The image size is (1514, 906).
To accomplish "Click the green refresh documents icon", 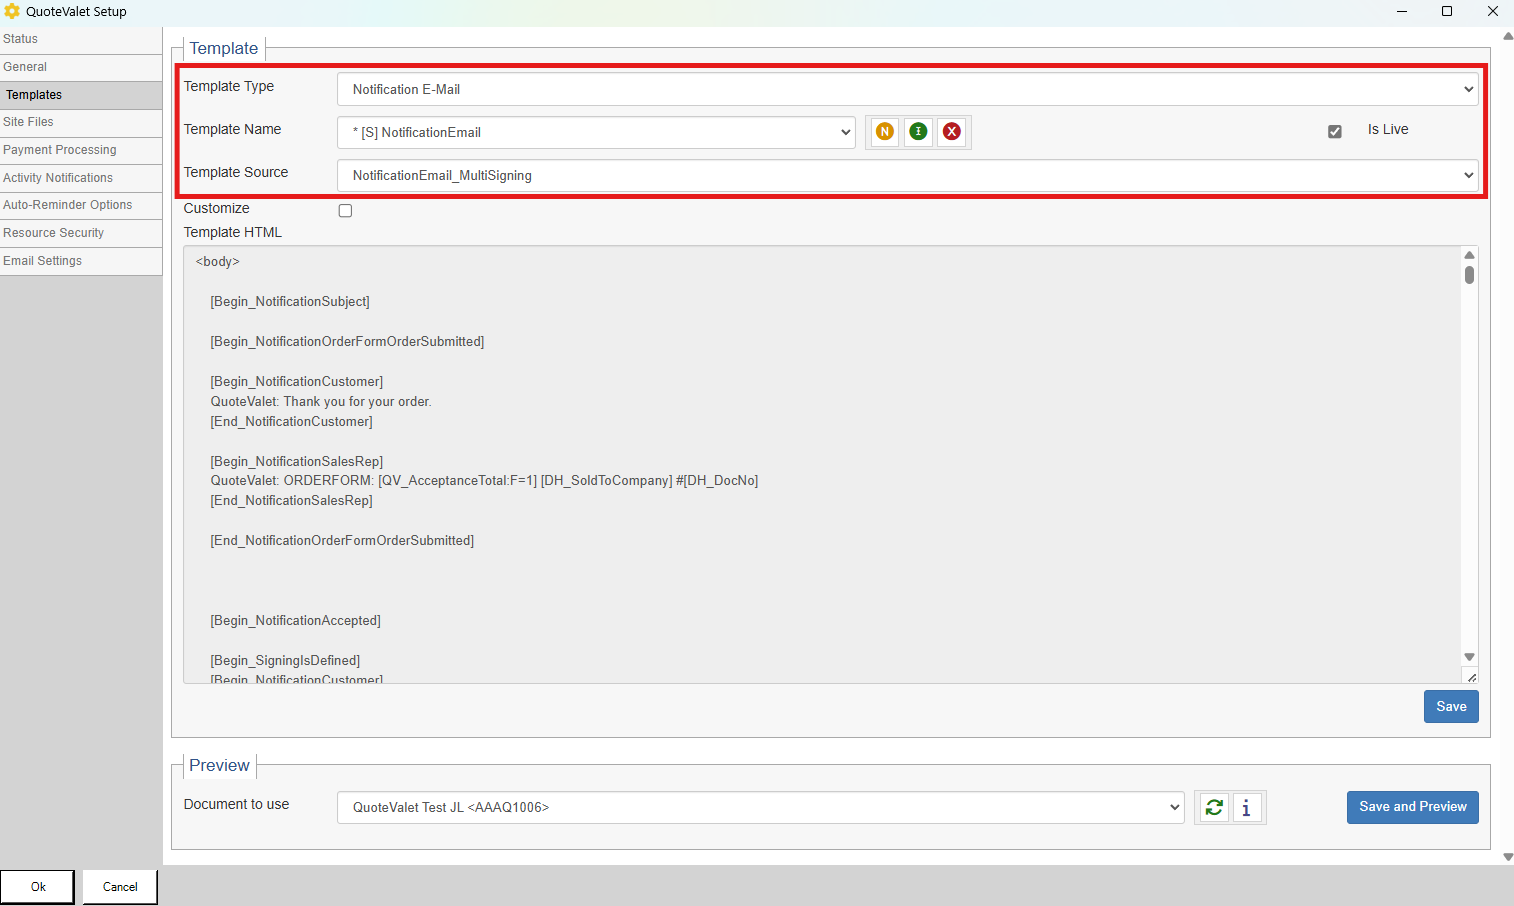I will tap(1214, 808).
